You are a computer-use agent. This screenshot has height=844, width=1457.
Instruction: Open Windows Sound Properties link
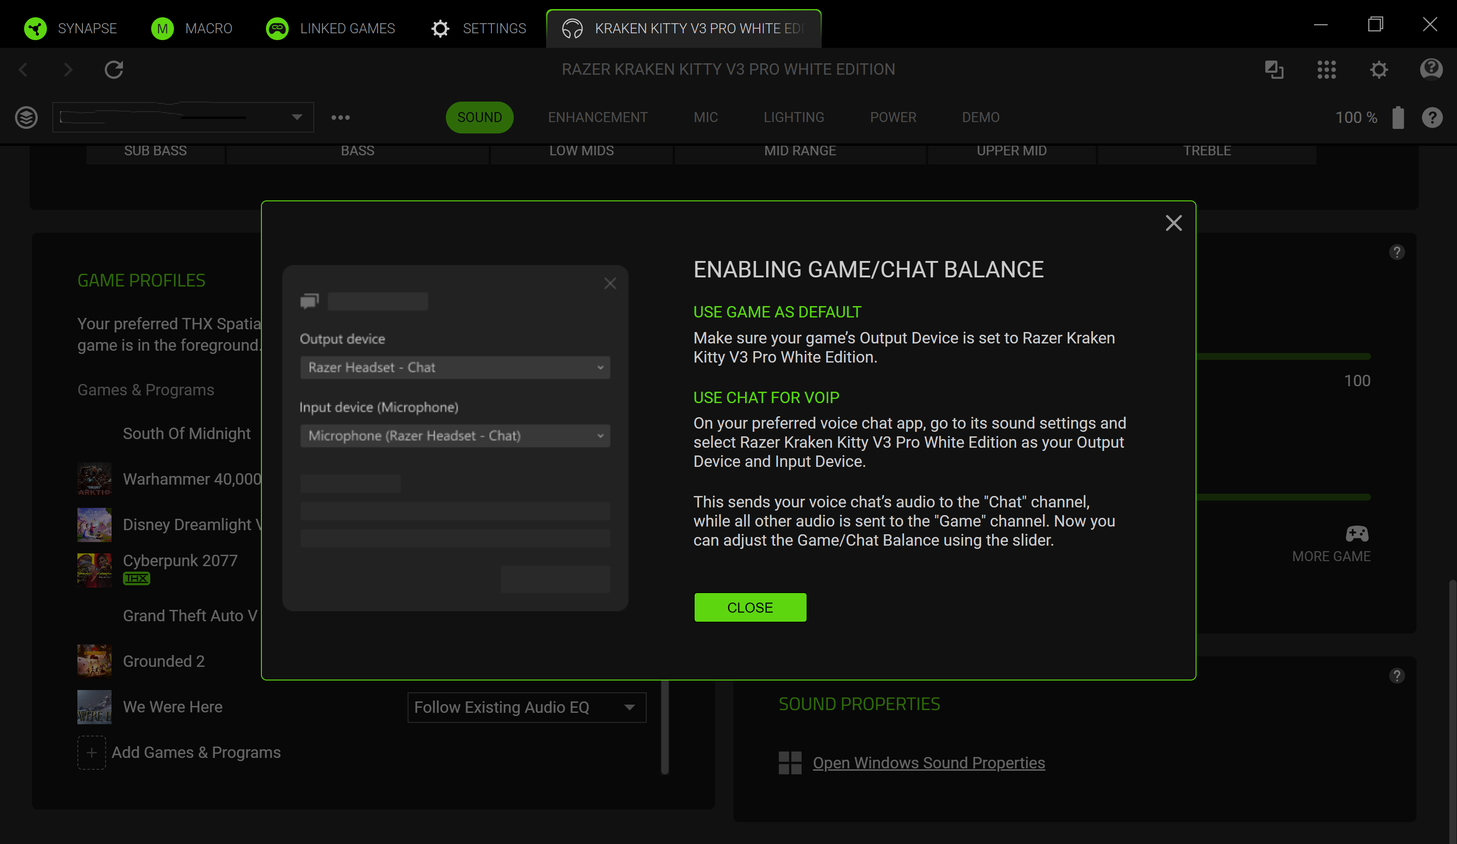tap(929, 762)
